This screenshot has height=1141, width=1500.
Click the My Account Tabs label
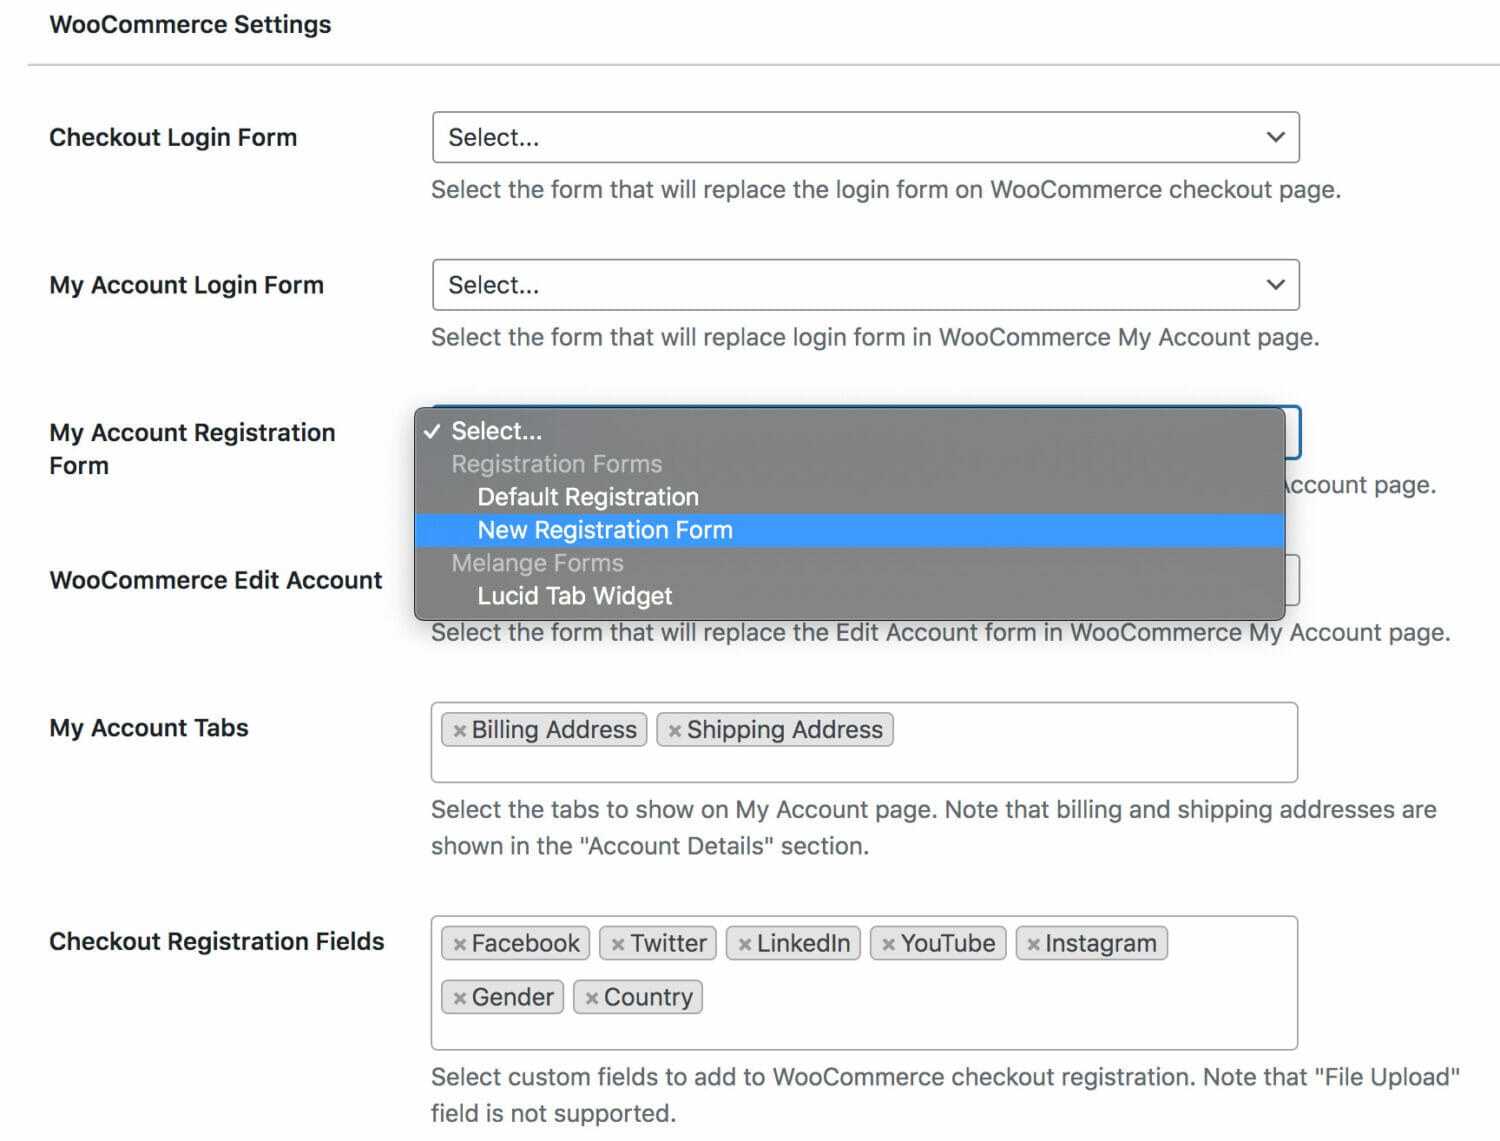(149, 728)
